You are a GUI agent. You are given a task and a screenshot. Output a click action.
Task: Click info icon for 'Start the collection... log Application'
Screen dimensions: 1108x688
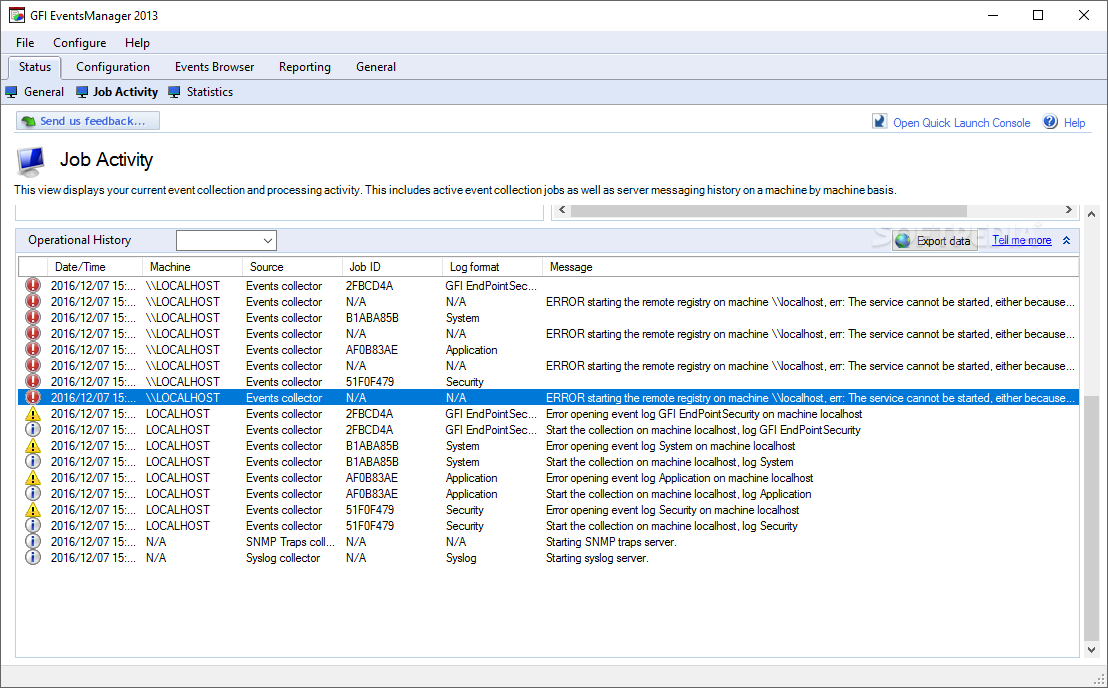(x=33, y=494)
